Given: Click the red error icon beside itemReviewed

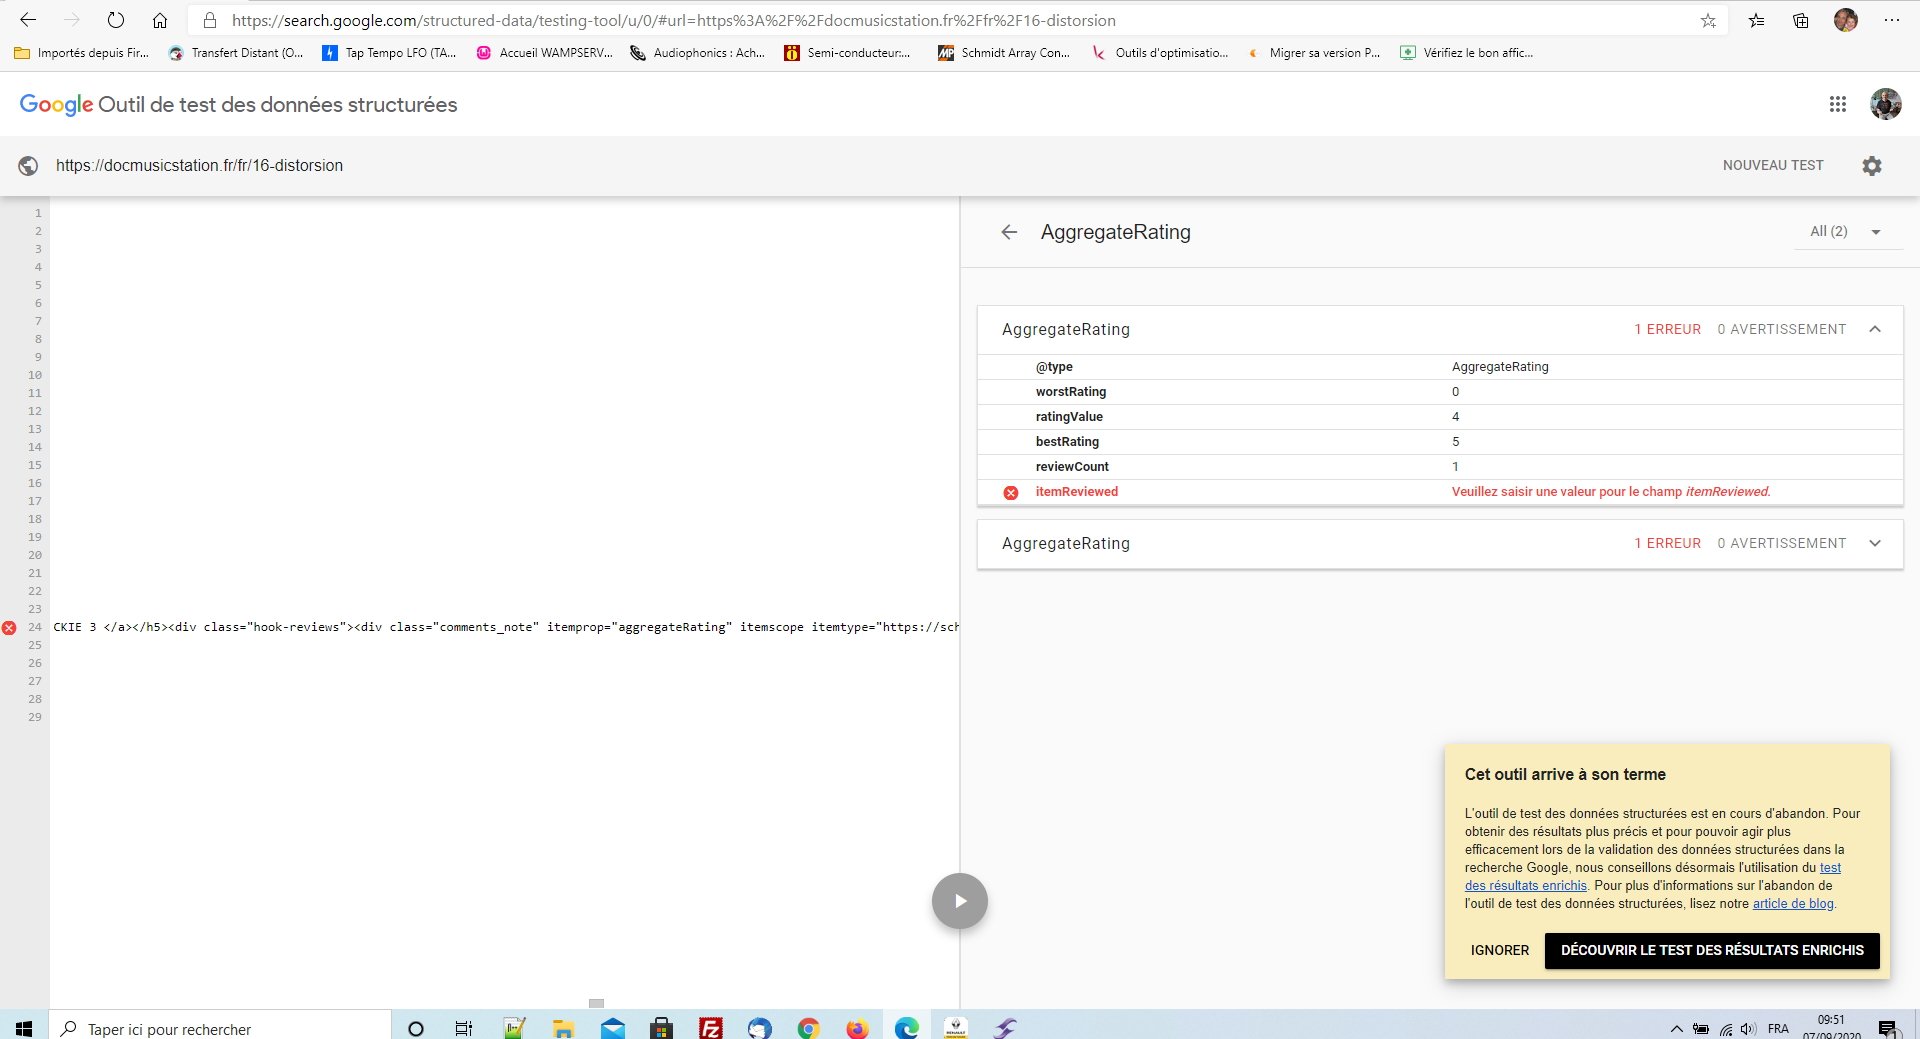Looking at the screenshot, I should coord(1011,493).
